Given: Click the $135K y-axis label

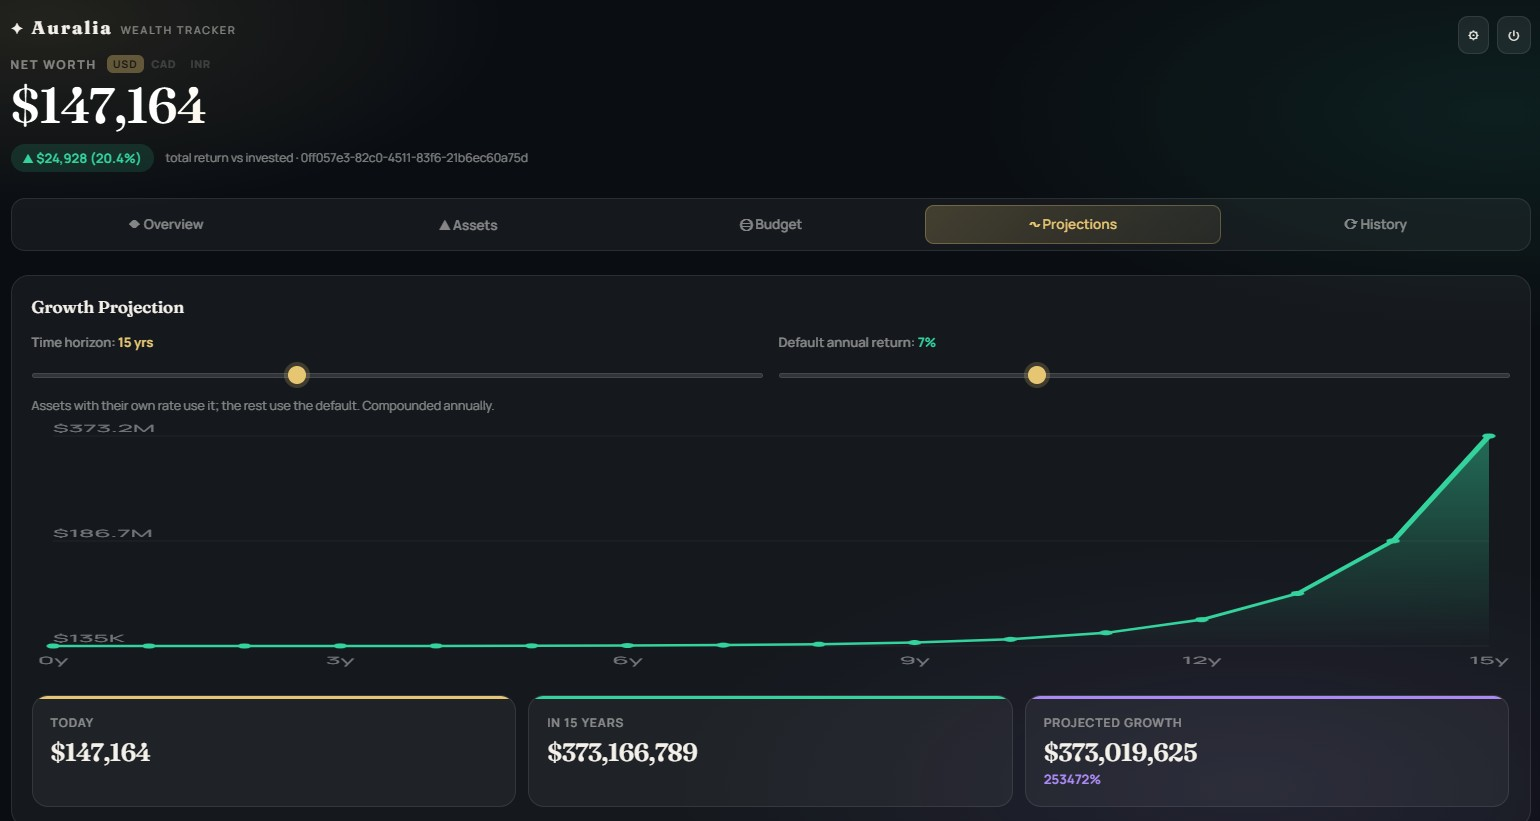Looking at the screenshot, I should click(x=89, y=638).
